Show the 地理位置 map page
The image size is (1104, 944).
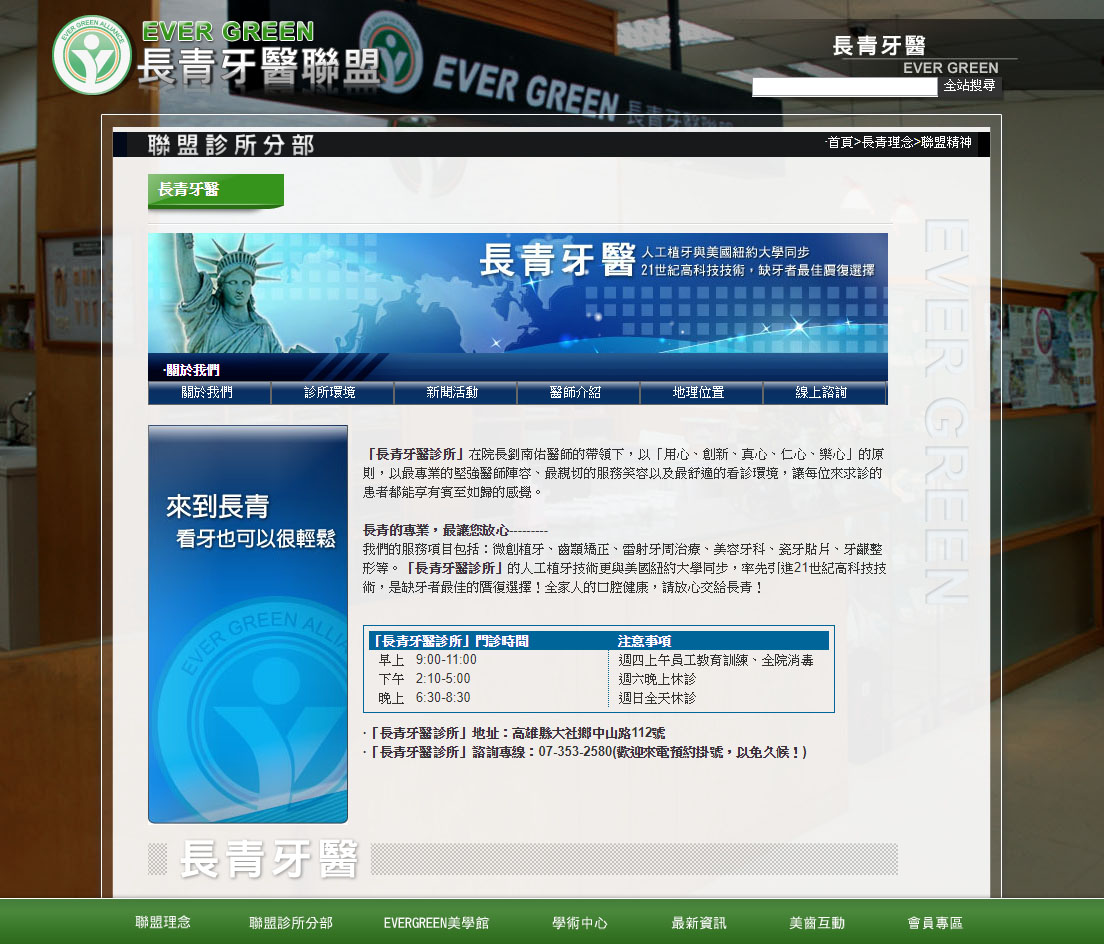(x=700, y=393)
